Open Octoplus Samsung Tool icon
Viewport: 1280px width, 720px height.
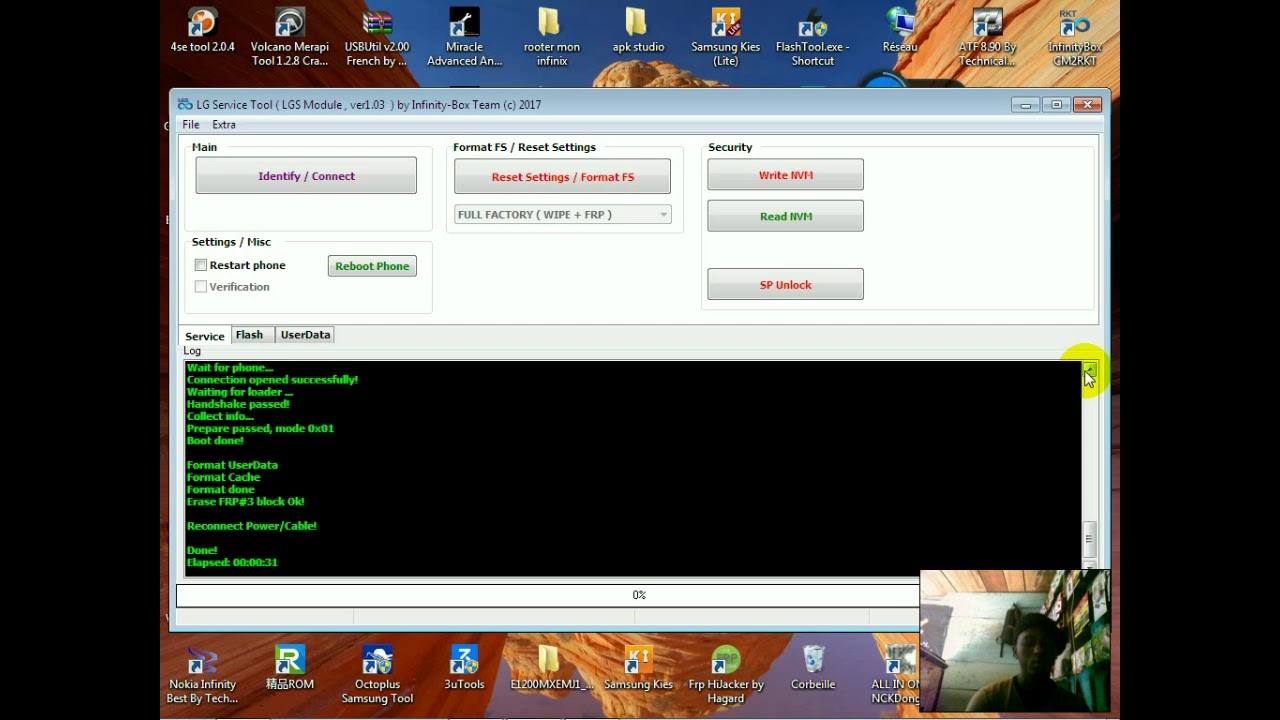coord(377,676)
